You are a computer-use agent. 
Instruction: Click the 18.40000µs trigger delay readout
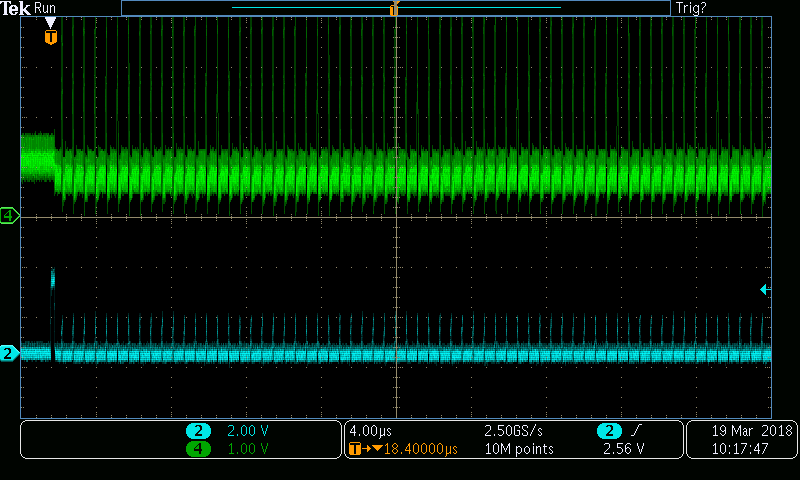420,449
